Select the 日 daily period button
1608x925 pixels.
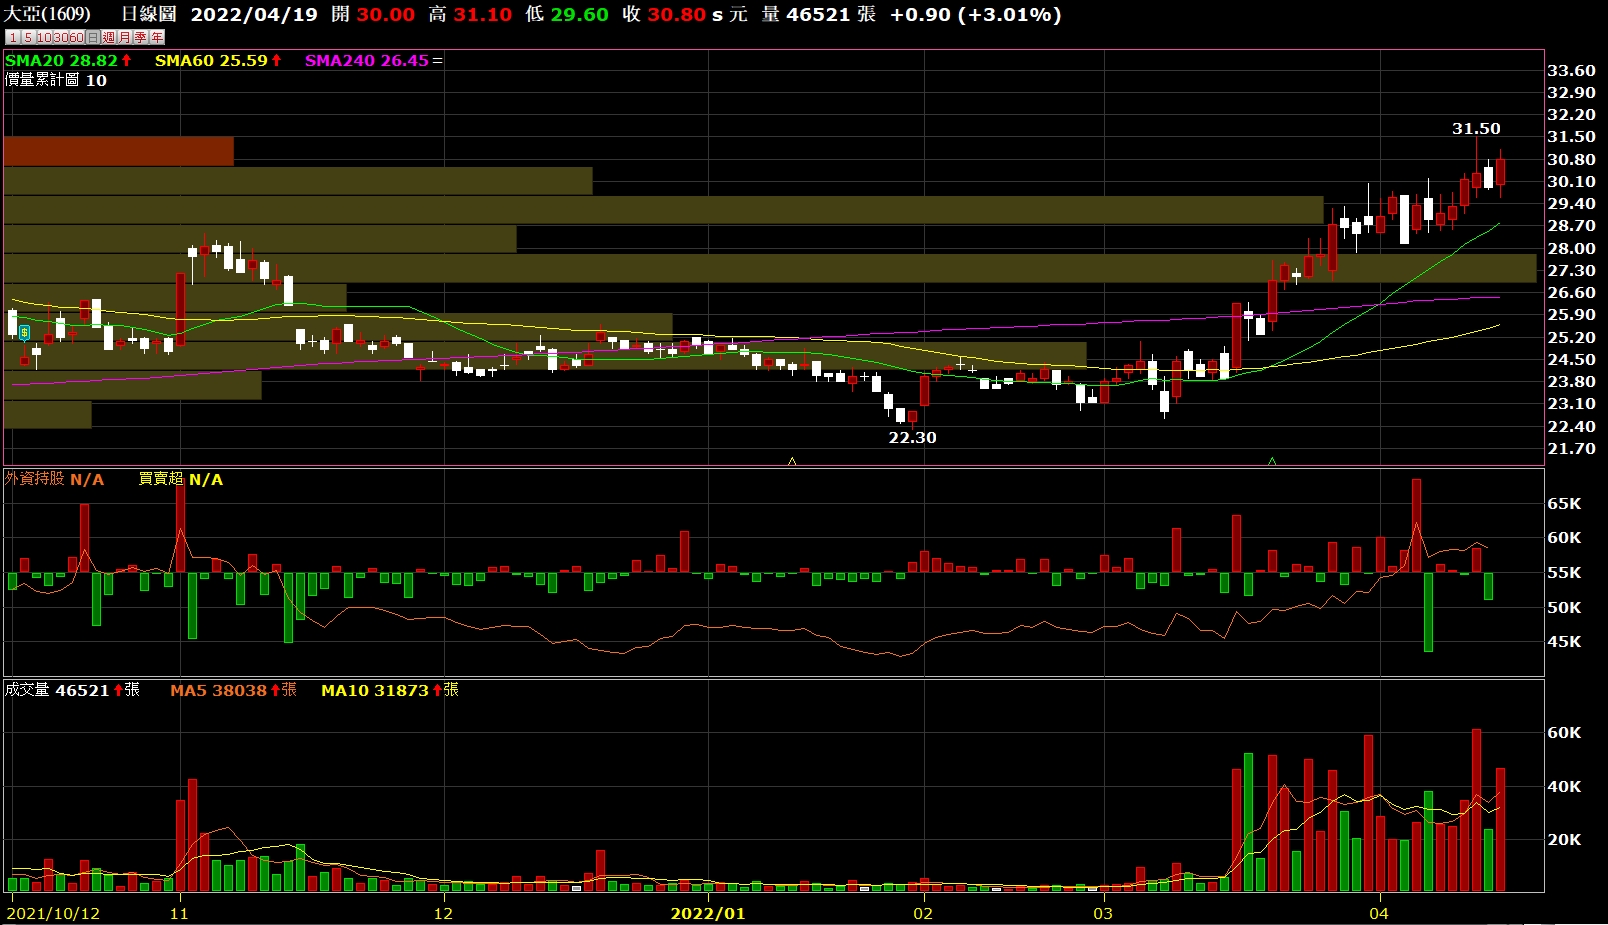point(93,37)
